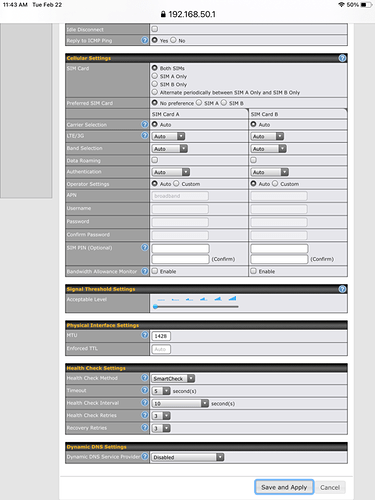Open Recovery Retries dropdown

161,428
